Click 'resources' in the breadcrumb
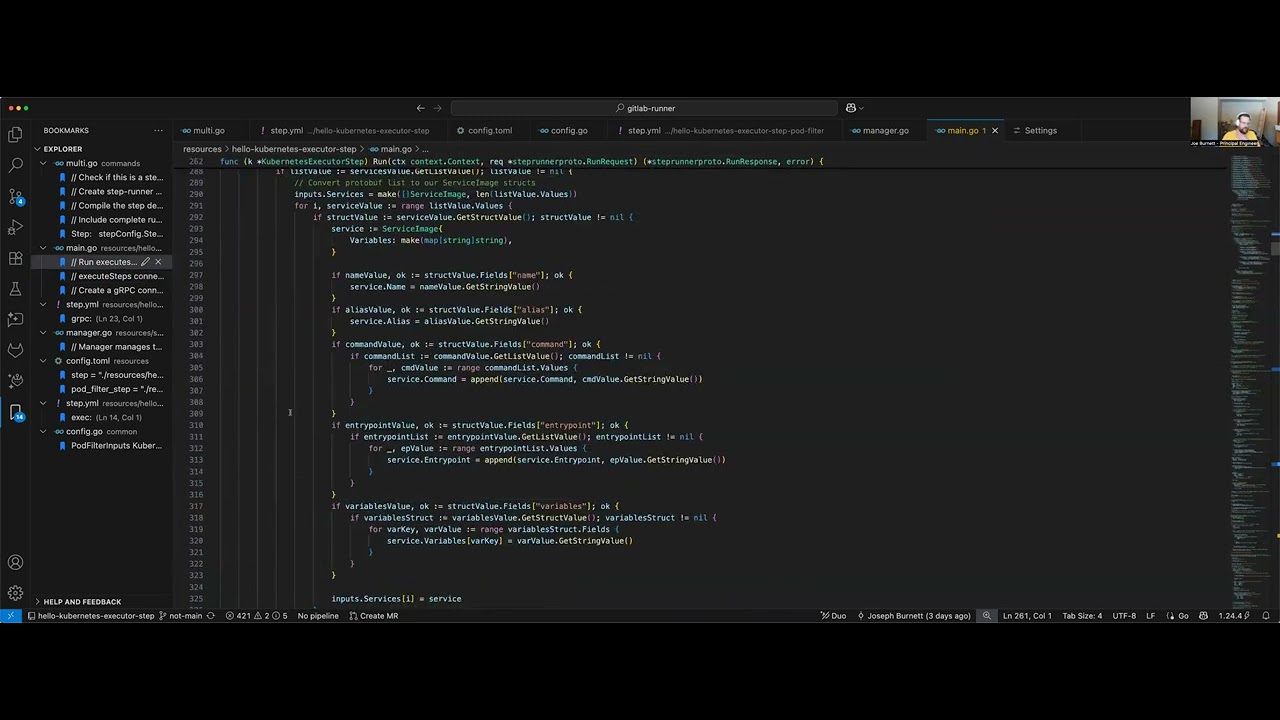Screen dimensions: 1280x720 tap(202, 149)
